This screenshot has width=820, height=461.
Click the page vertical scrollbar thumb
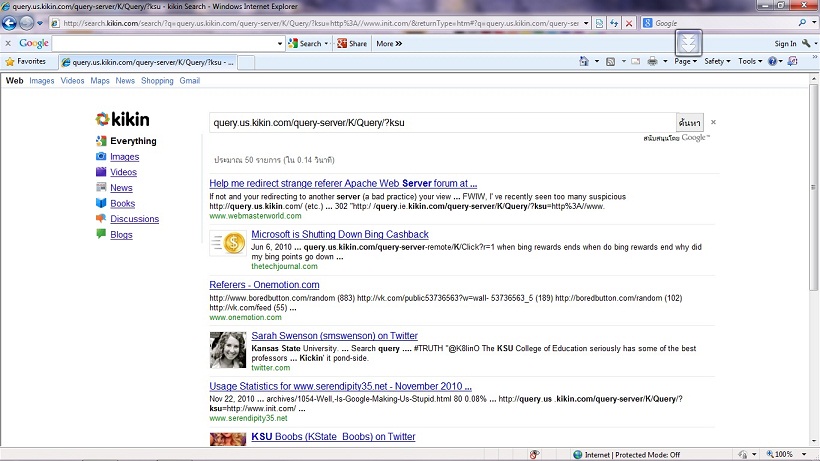click(x=813, y=187)
